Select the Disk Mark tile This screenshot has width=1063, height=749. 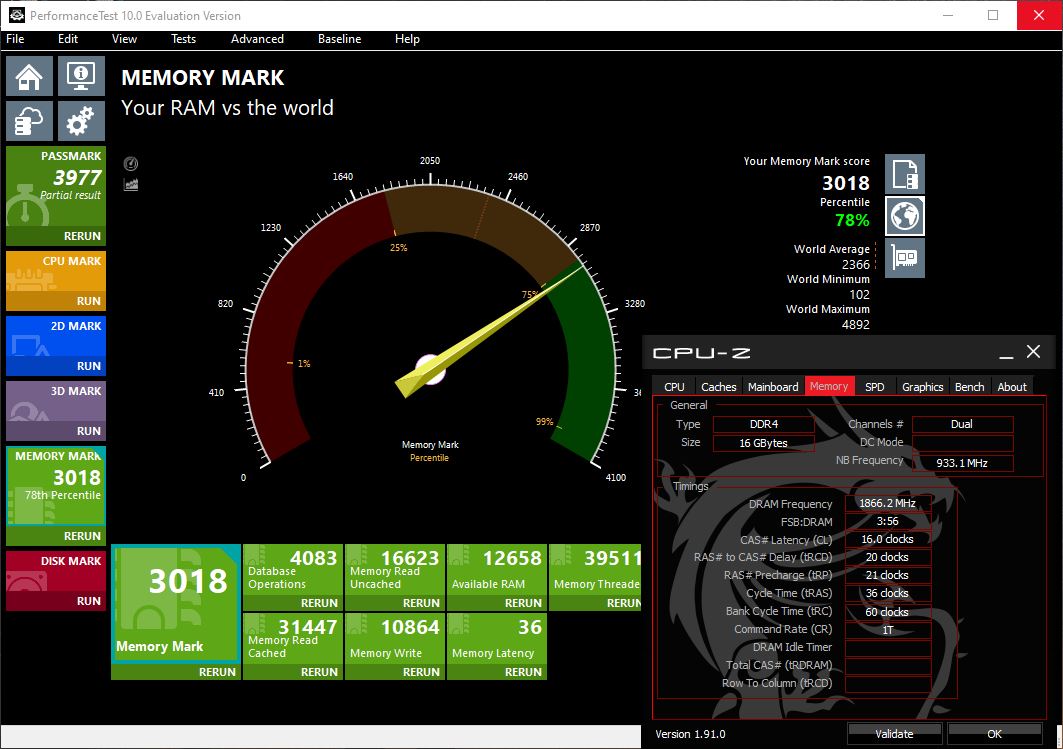tap(56, 571)
